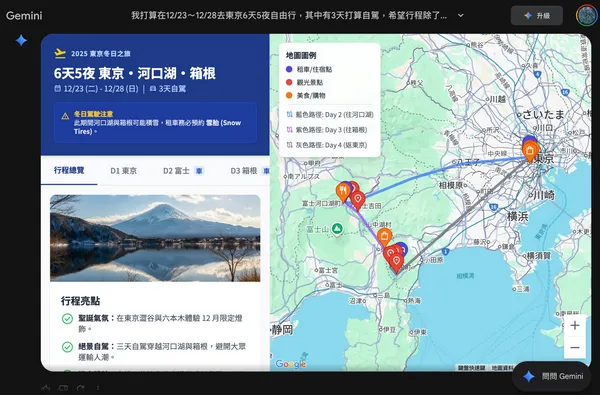Click the 行程亮點 heading

(80, 301)
